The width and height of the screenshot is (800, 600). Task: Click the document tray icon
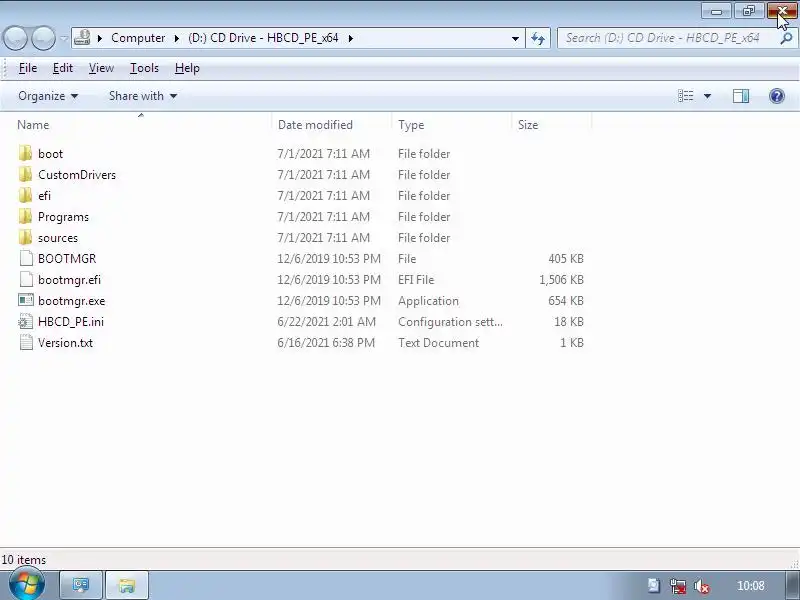tap(654, 586)
